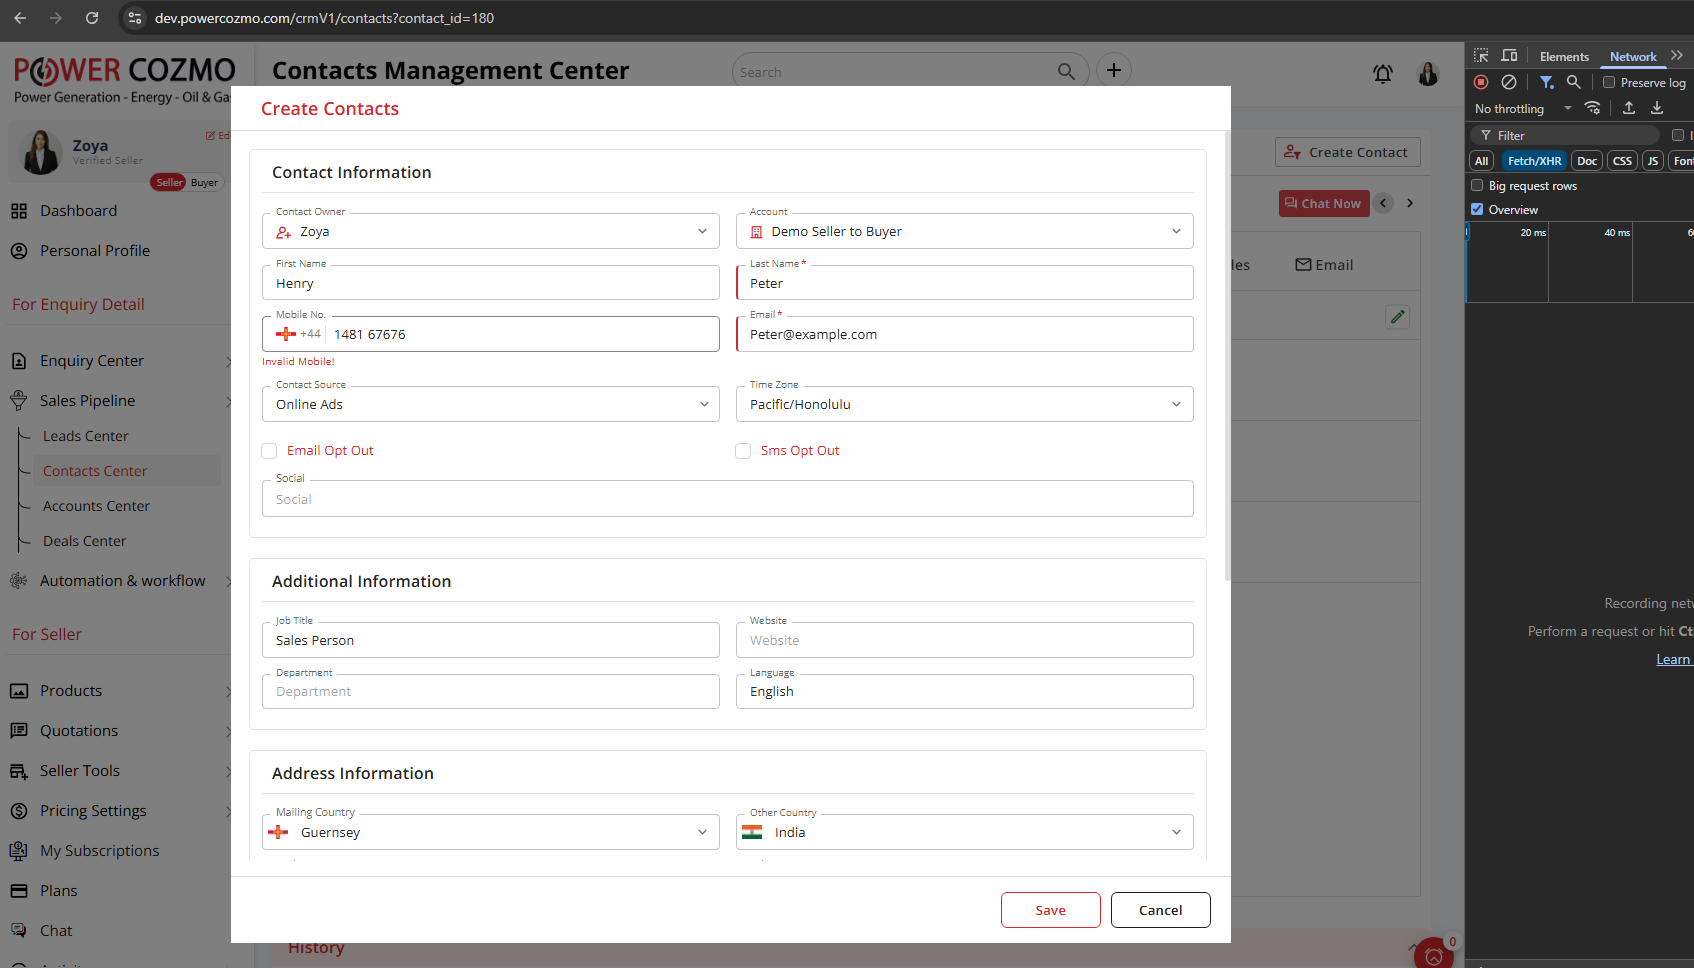Viewport: 1694px width, 968px height.
Task: Click the Social input field
Action: point(727,499)
